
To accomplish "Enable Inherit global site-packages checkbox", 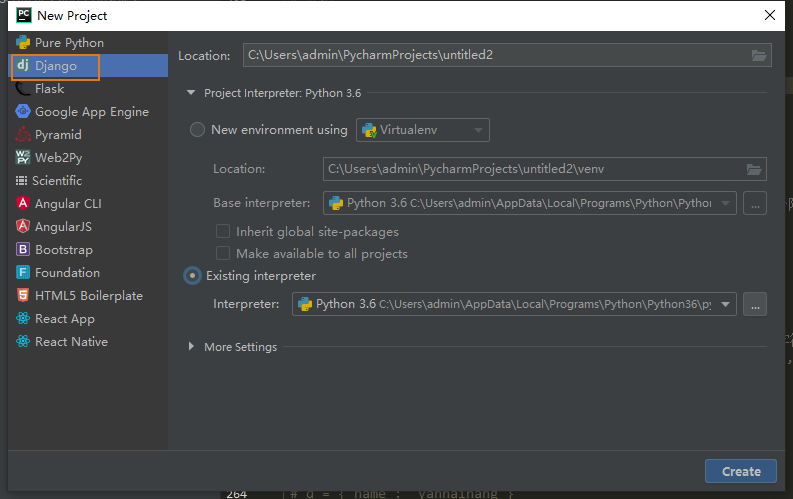I will [x=223, y=231].
